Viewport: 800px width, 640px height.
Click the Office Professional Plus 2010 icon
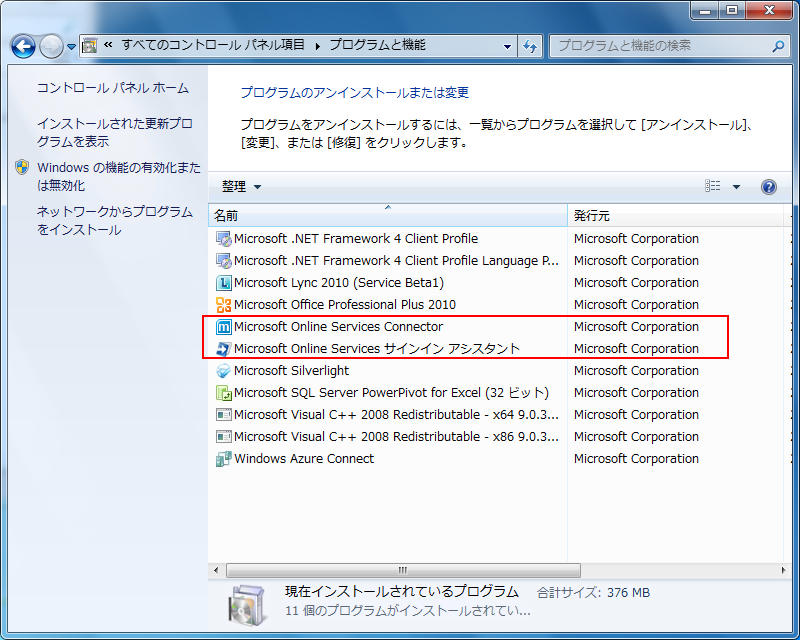click(223, 305)
